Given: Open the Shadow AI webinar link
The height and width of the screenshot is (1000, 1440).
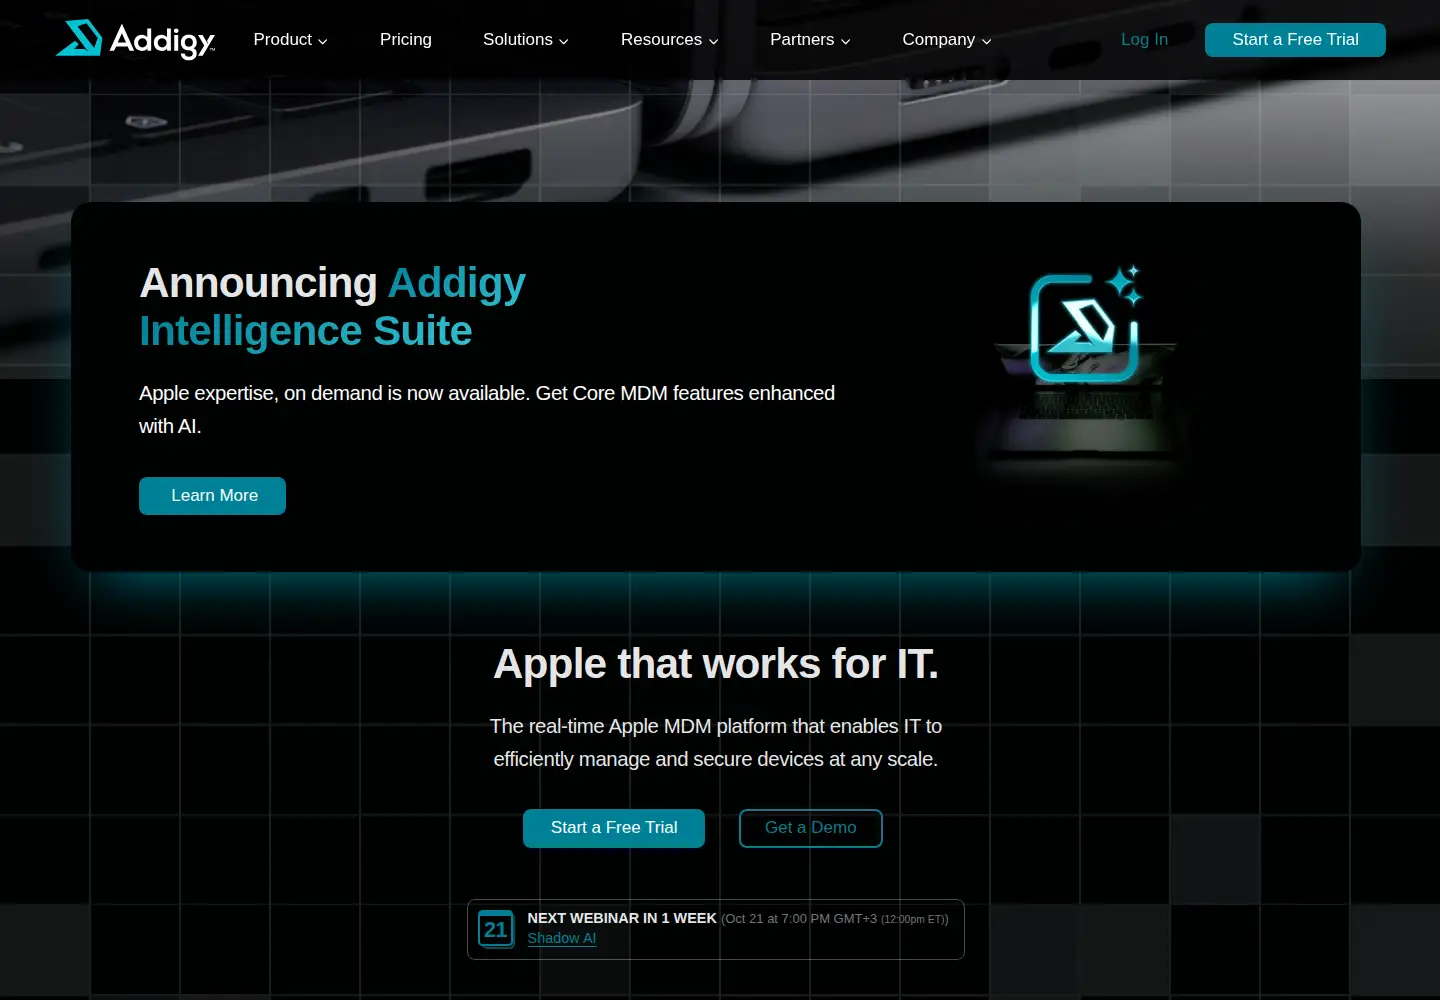Looking at the screenshot, I should pos(562,939).
